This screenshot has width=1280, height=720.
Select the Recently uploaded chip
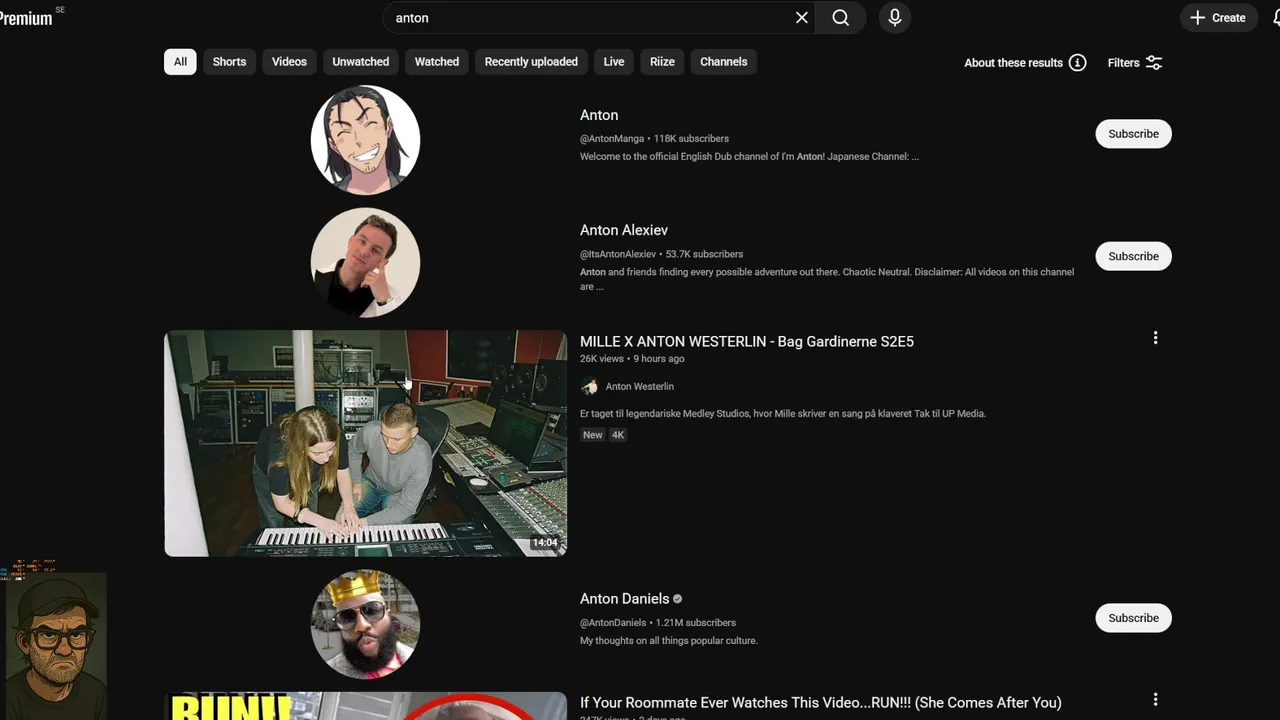coord(531,62)
